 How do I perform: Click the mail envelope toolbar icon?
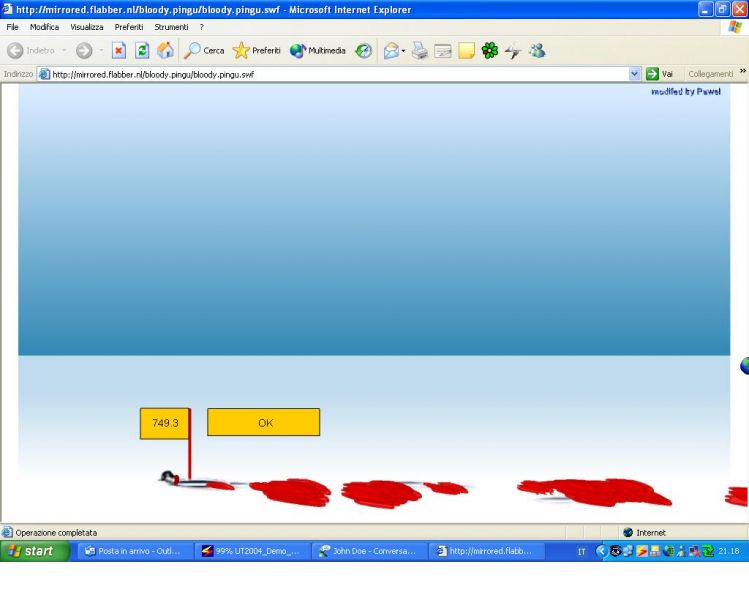pyautogui.click(x=391, y=51)
